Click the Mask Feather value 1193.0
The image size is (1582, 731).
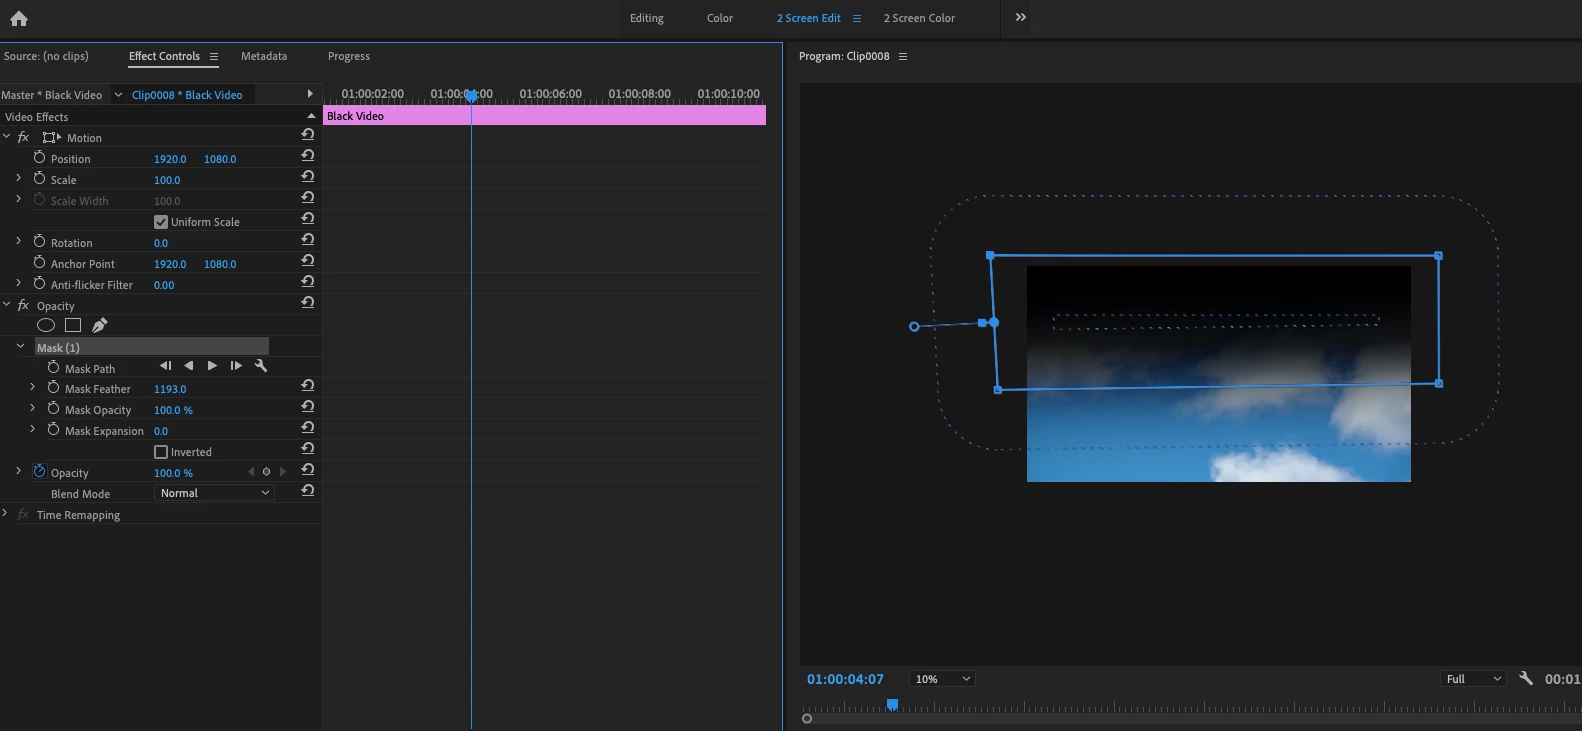tap(170, 389)
